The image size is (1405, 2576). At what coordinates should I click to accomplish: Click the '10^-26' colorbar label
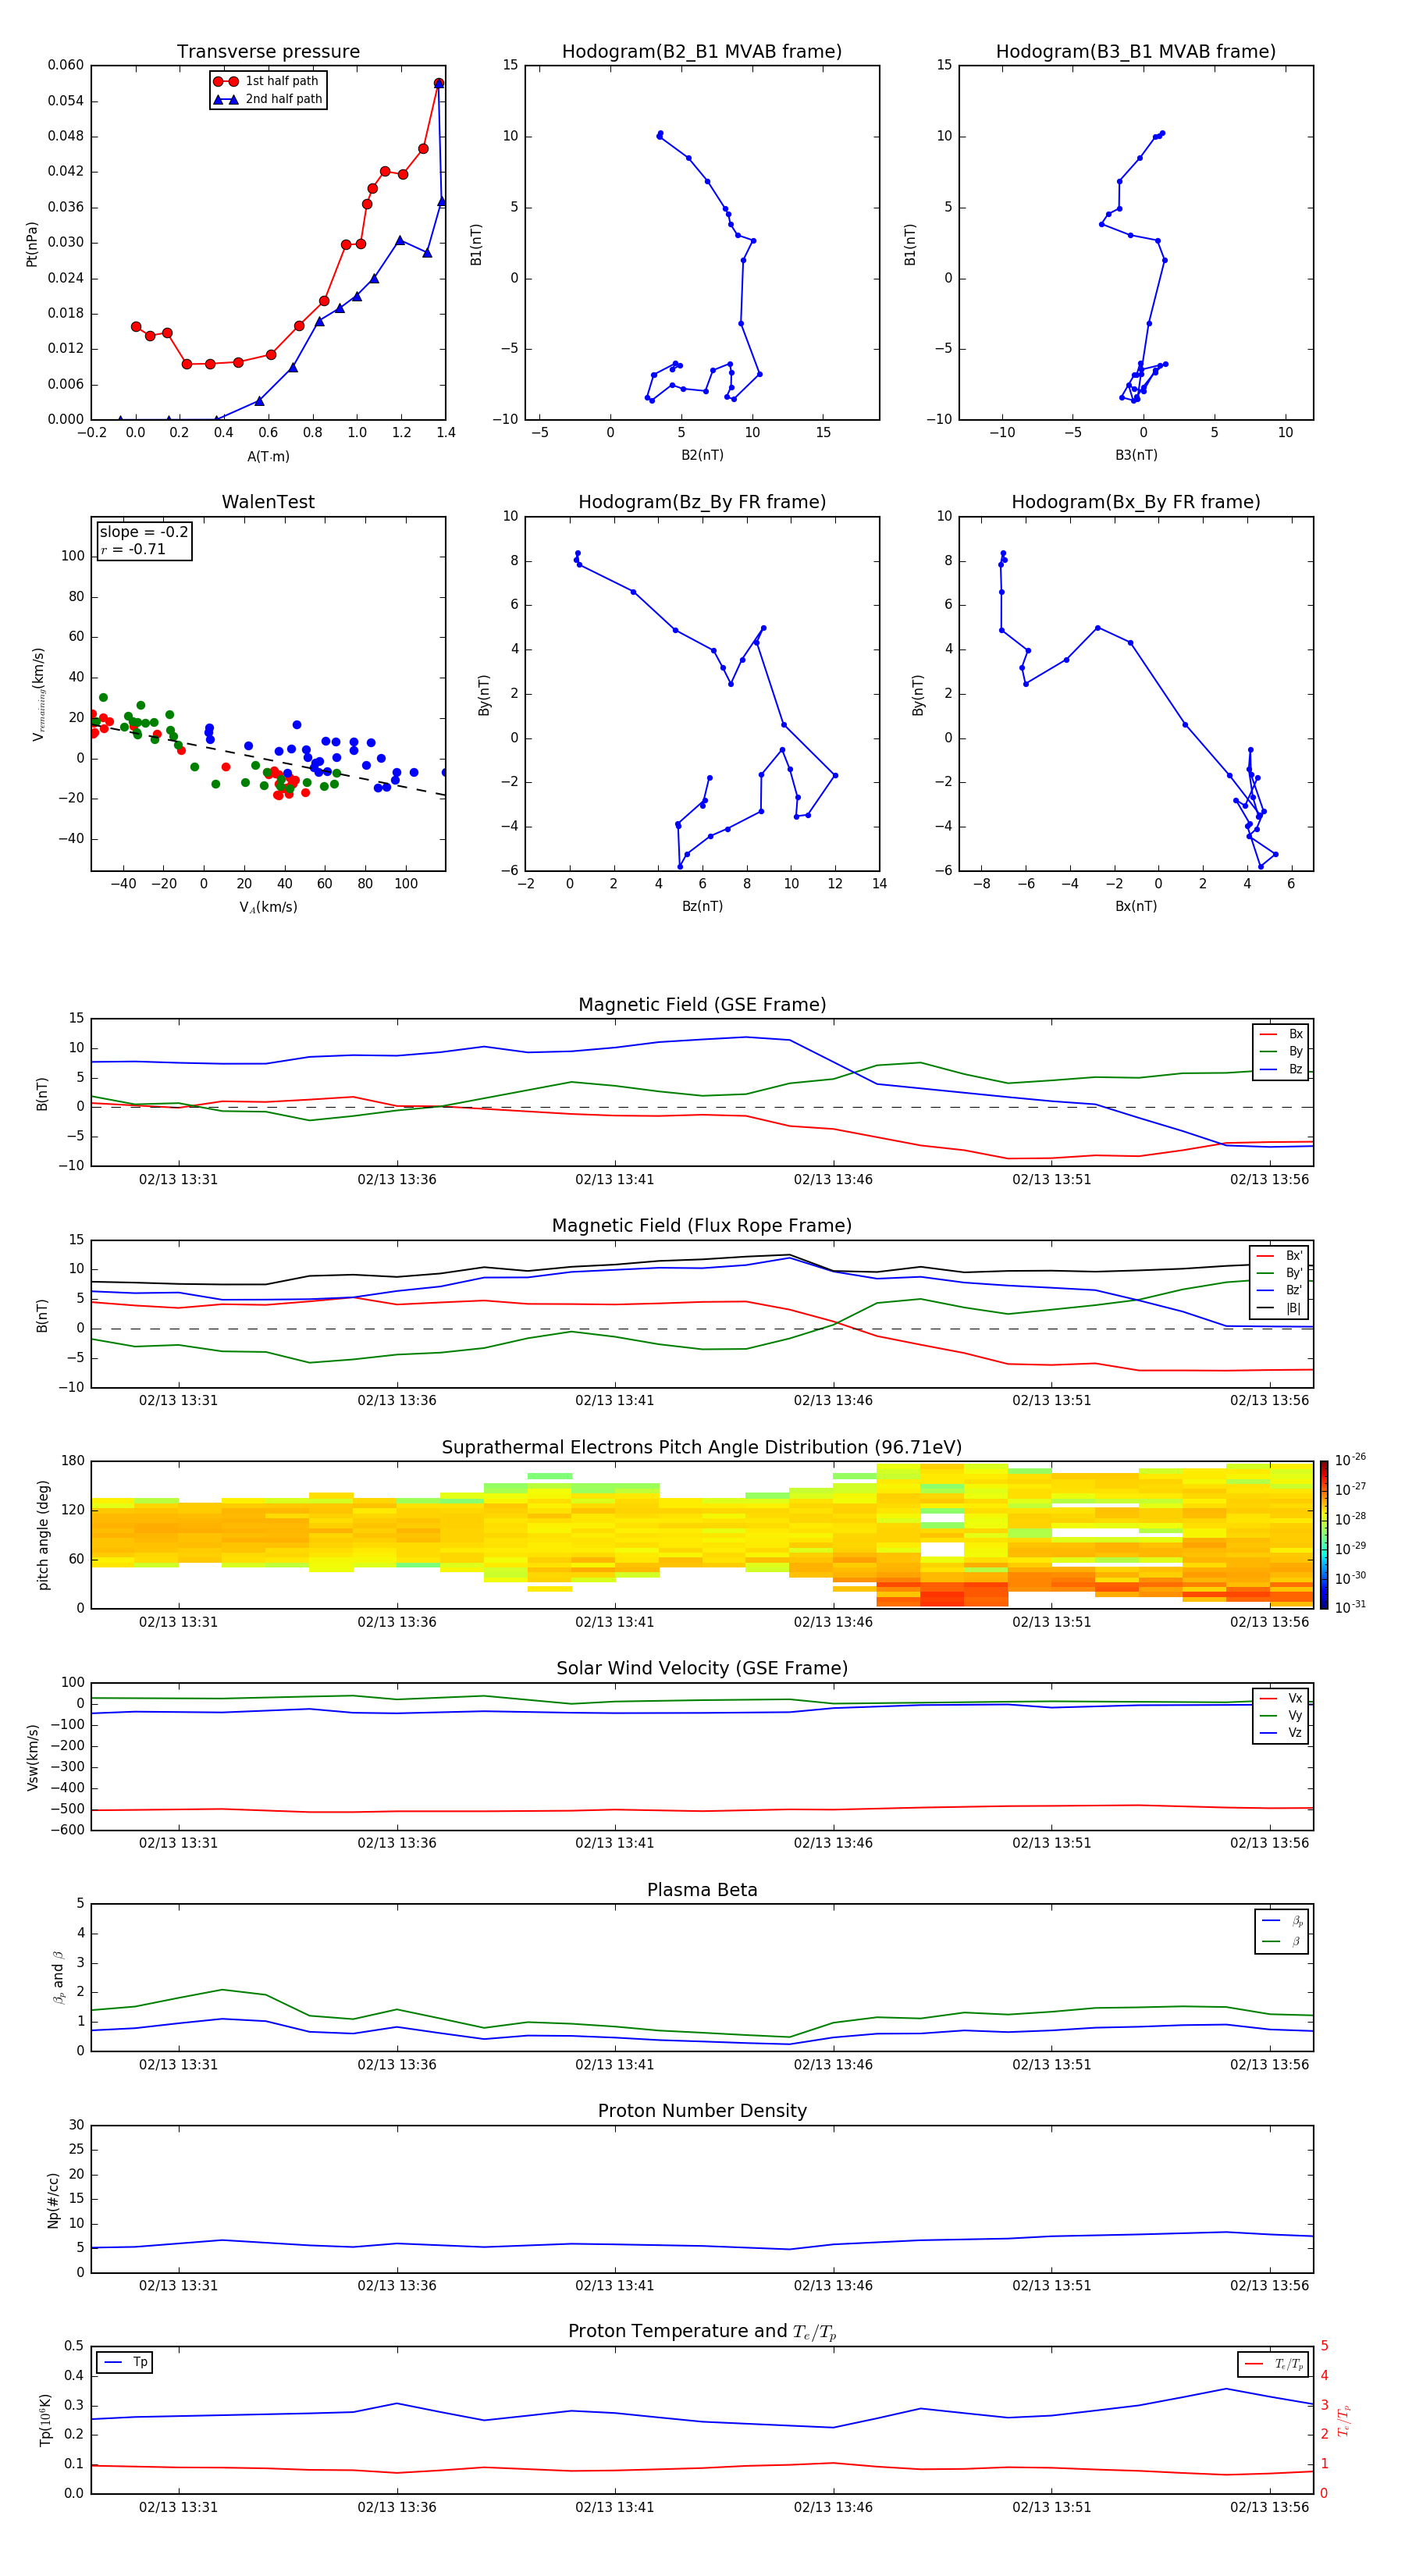(x=1350, y=1460)
